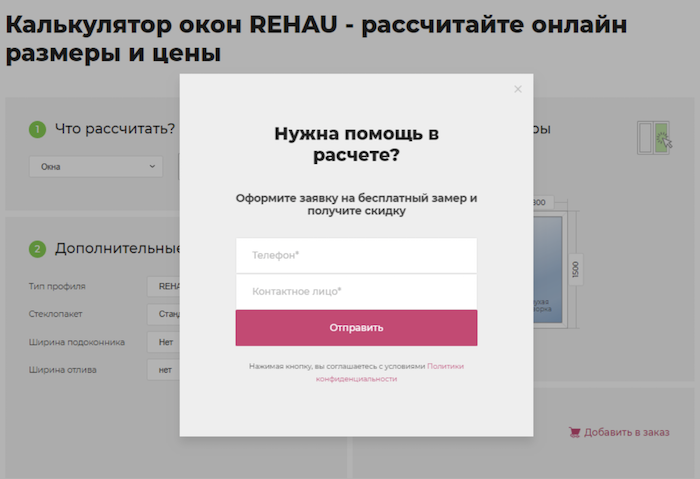
Task: Click the window sash preview
Action: click(548, 270)
